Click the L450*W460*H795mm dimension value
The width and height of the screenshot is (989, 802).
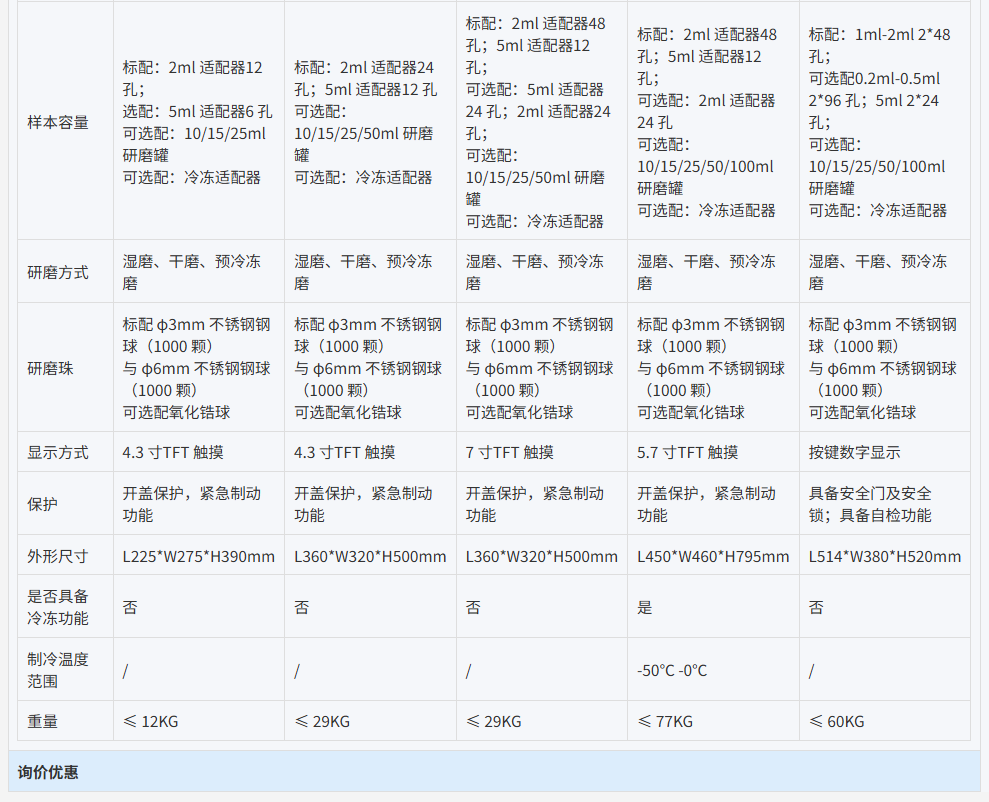(x=713, y=556)
